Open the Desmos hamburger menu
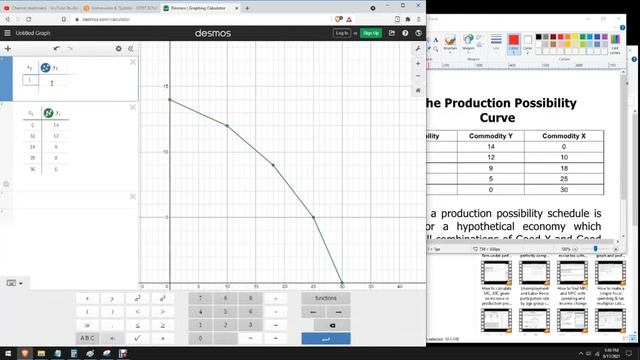This screenshot has height=360, width=640. pos(7,33)
